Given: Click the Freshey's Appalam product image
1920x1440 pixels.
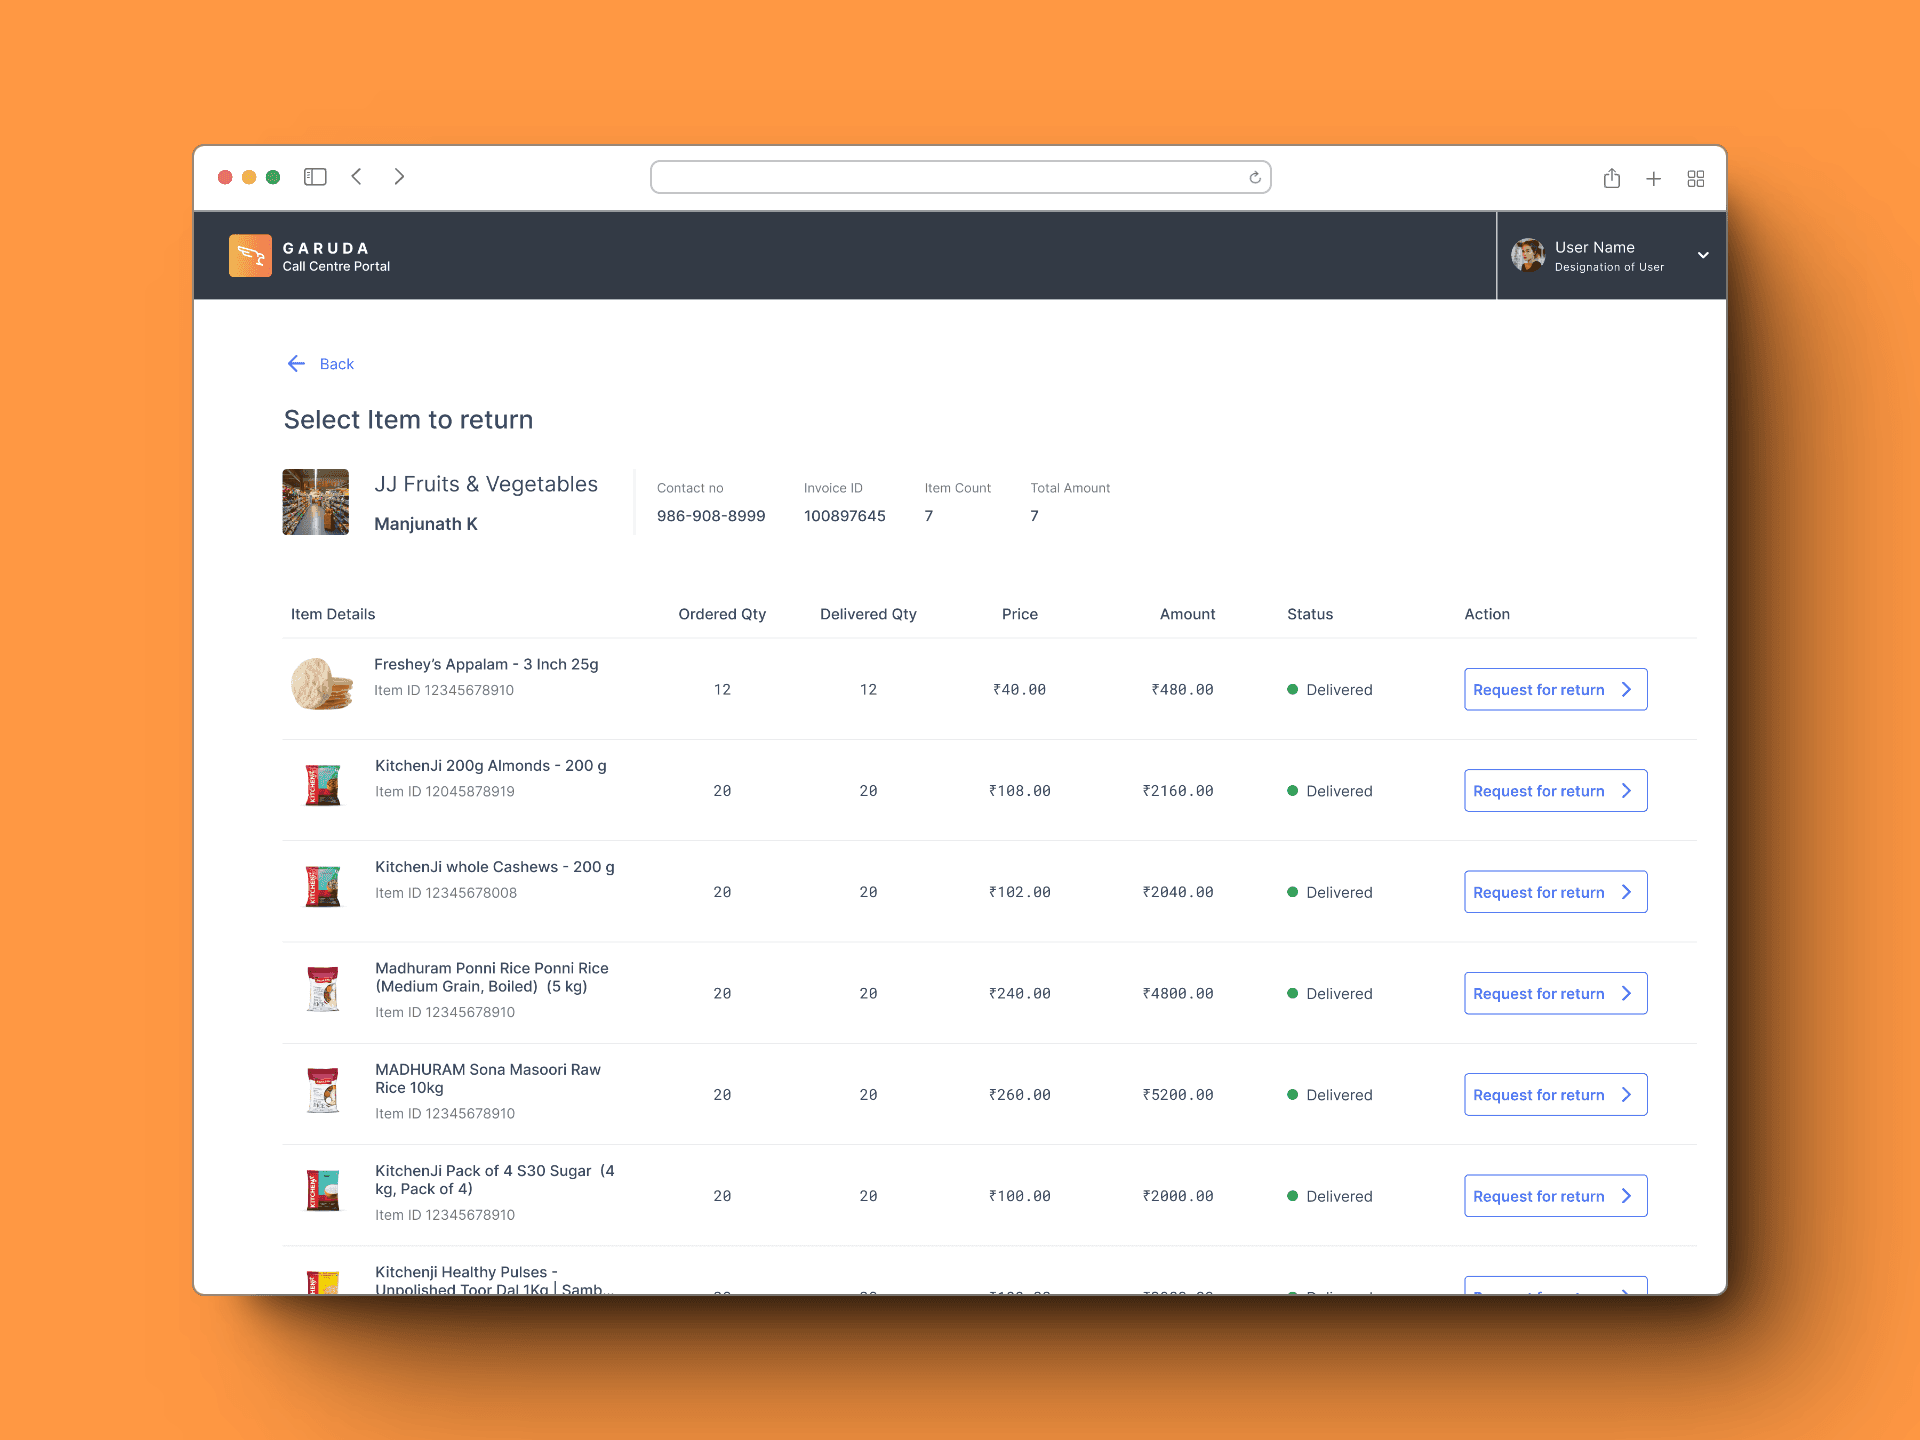Looking at the screenshot, I should [x=321, y=684].
